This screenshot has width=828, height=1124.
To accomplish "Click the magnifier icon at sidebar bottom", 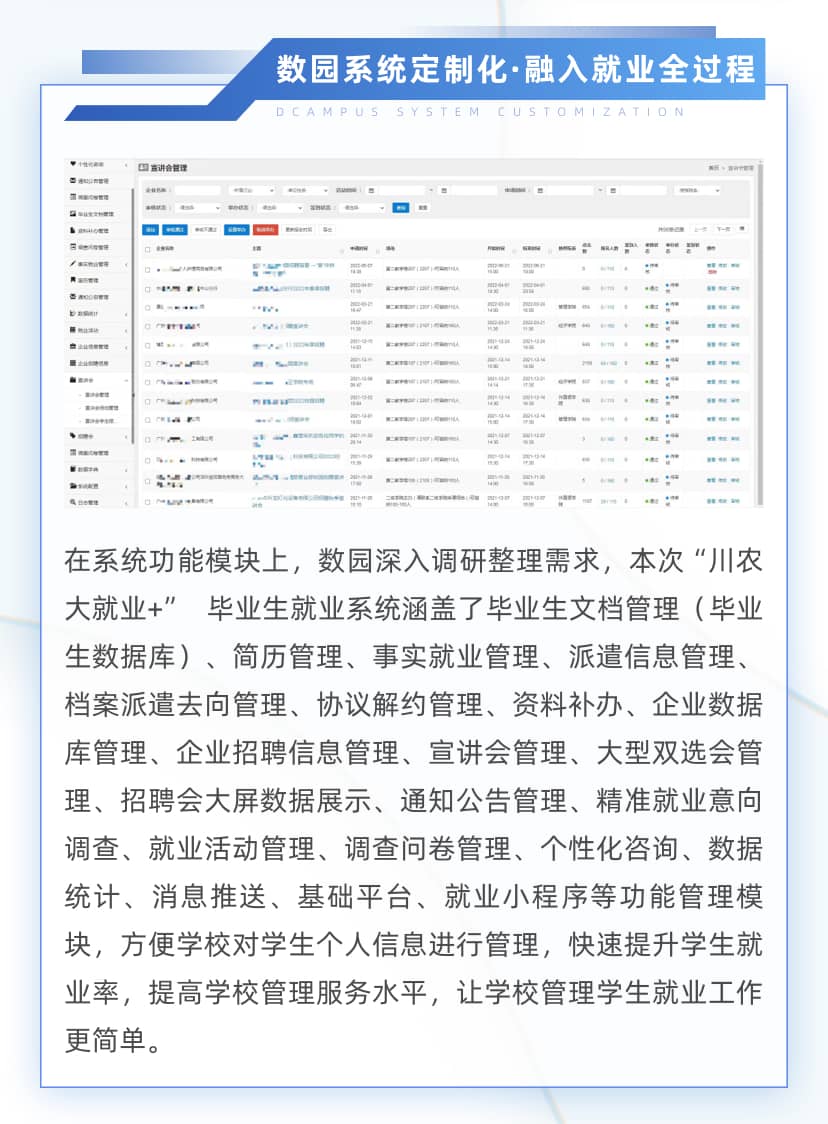I will pos(73,503).
